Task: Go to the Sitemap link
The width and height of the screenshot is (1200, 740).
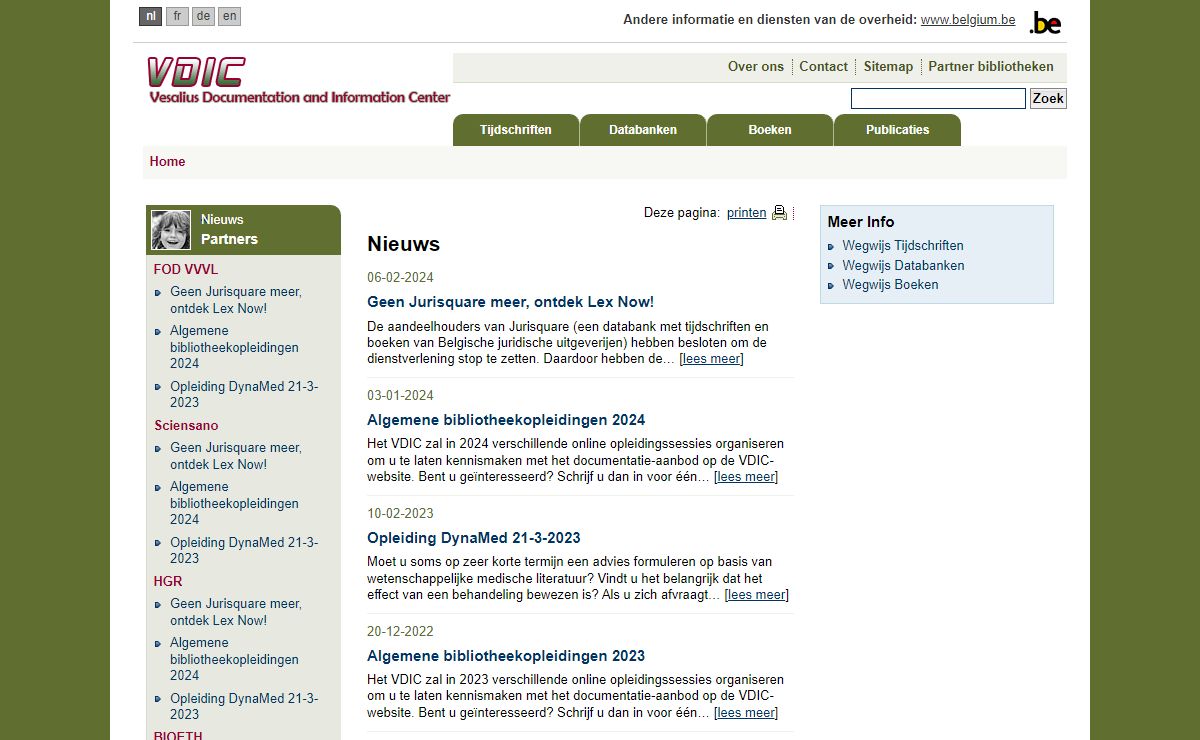Action: point(888,67)
